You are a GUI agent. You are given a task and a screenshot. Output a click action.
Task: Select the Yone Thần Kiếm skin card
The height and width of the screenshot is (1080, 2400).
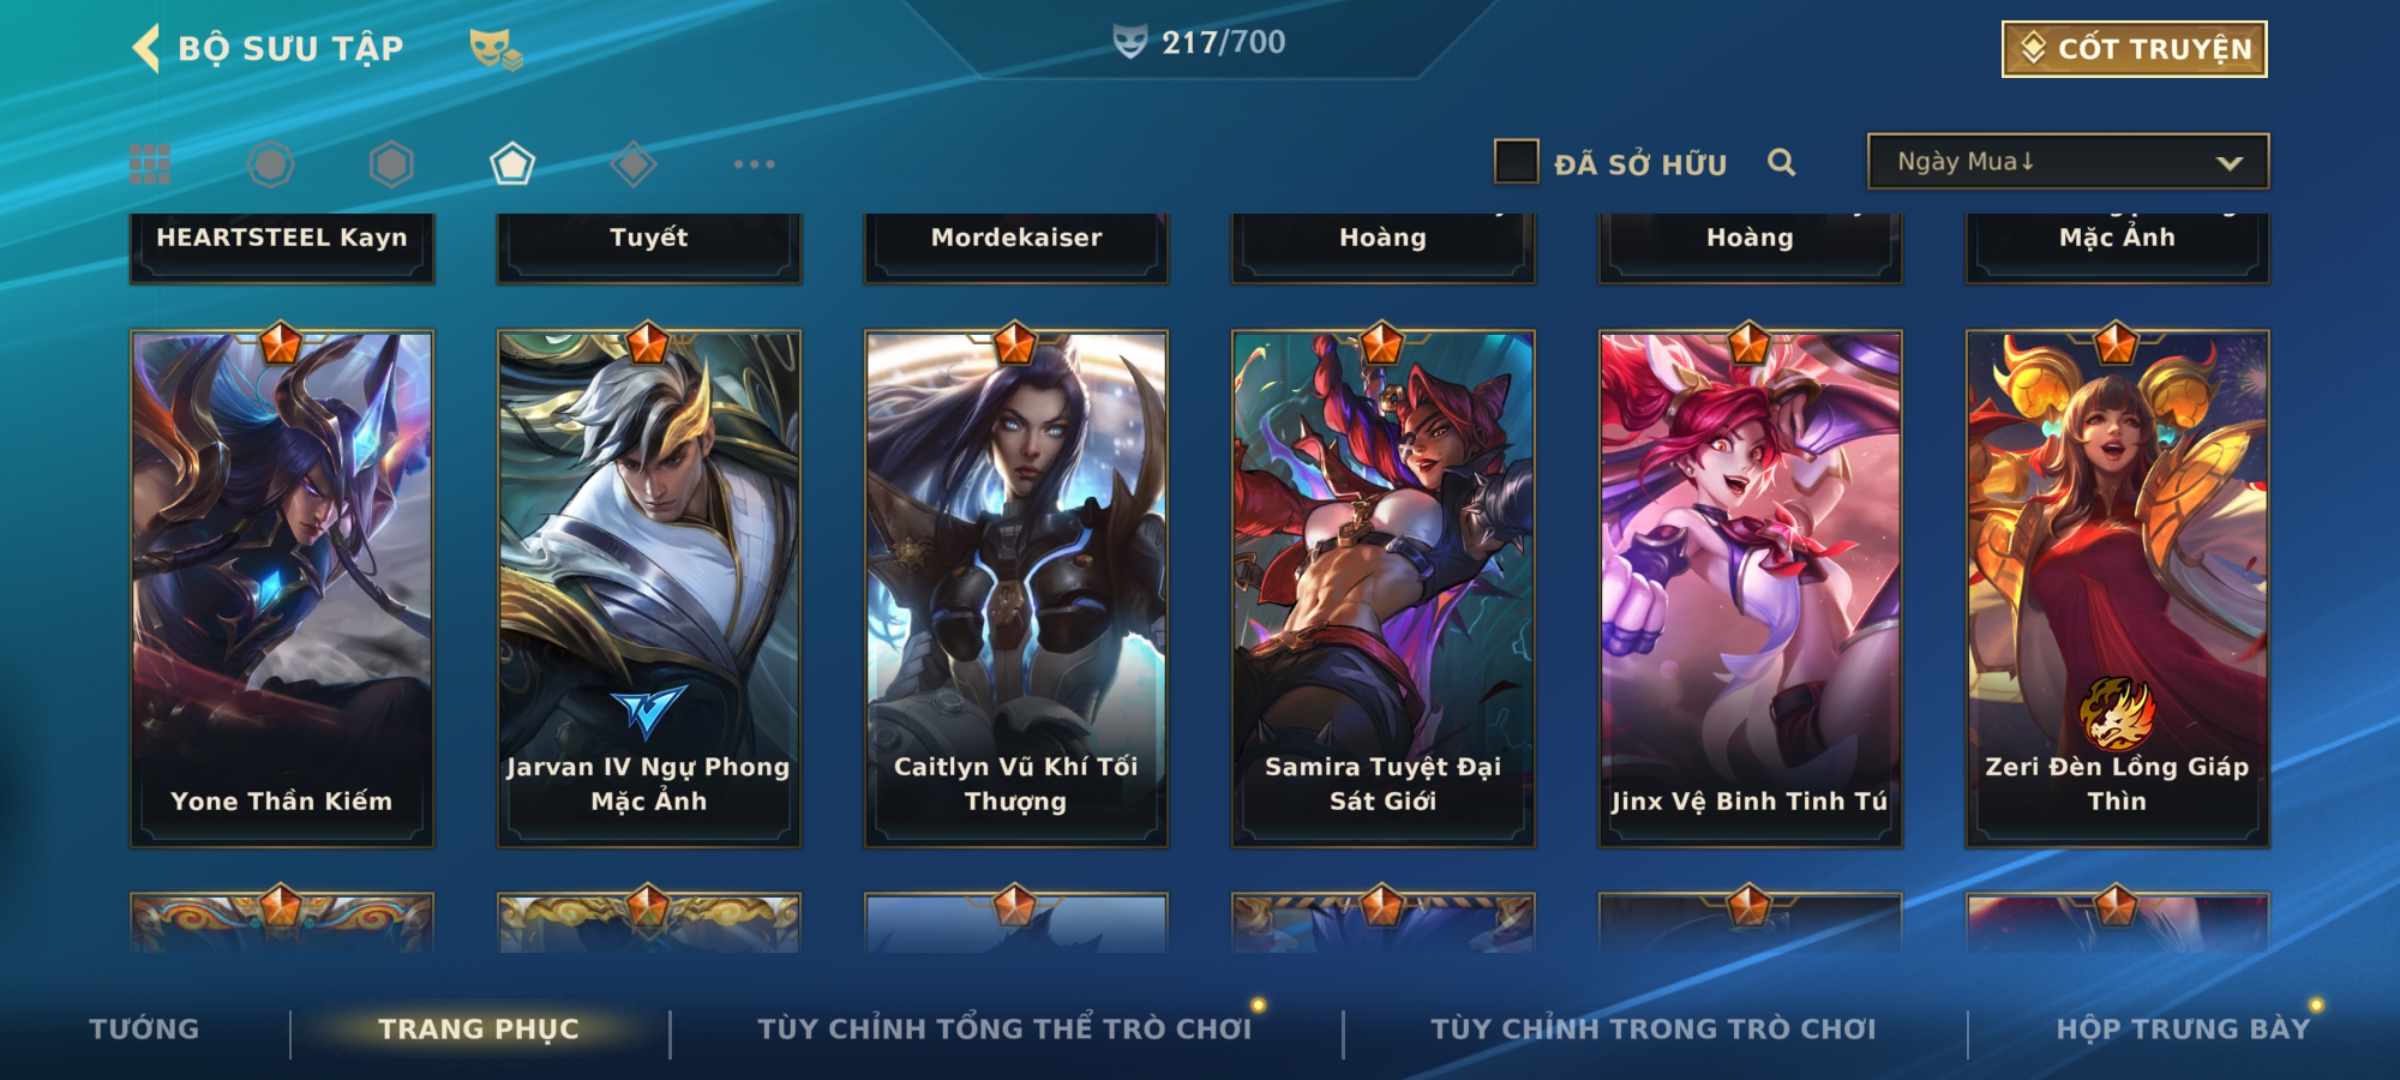click(x=282, y=589)
